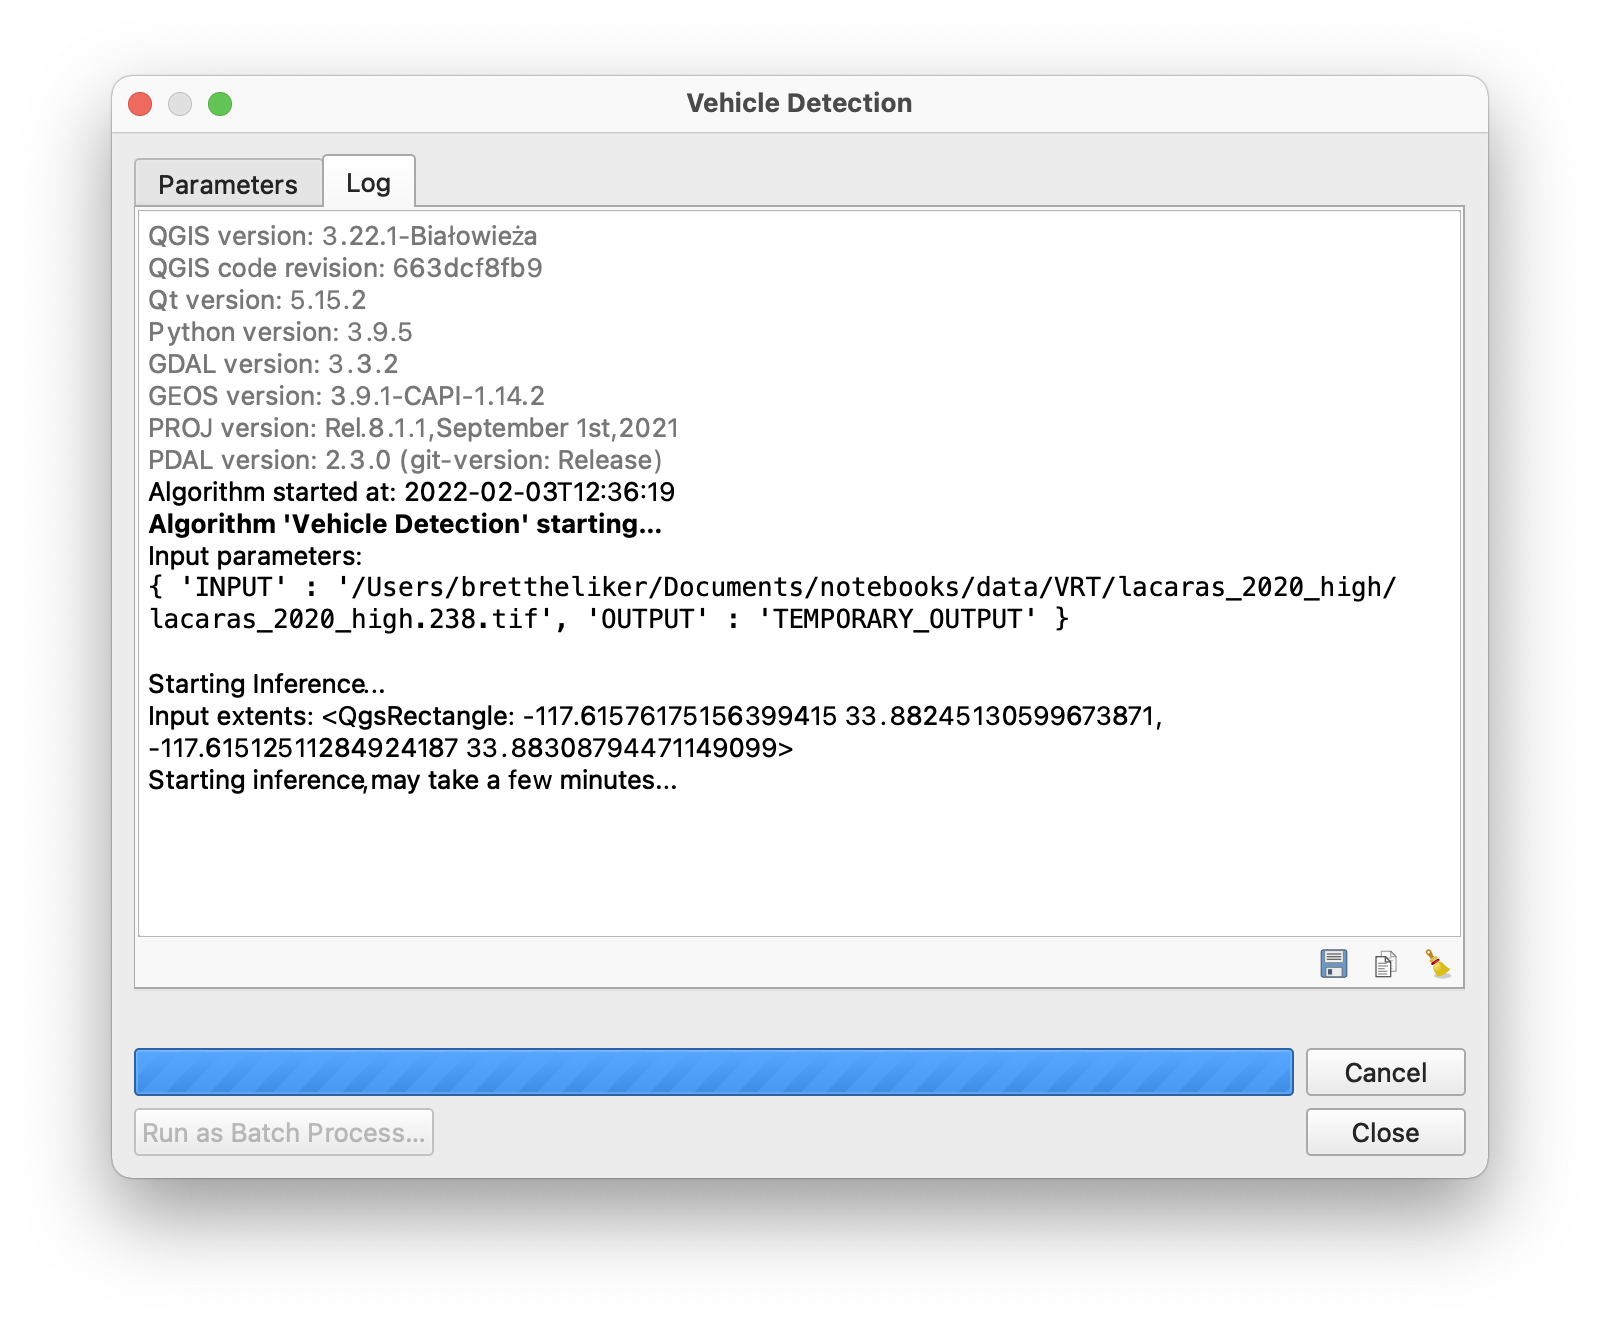The height and width of the screenshot is (1326, 1600).
Task: Copy log entries icon
Action: click(x=1385, y=964)
